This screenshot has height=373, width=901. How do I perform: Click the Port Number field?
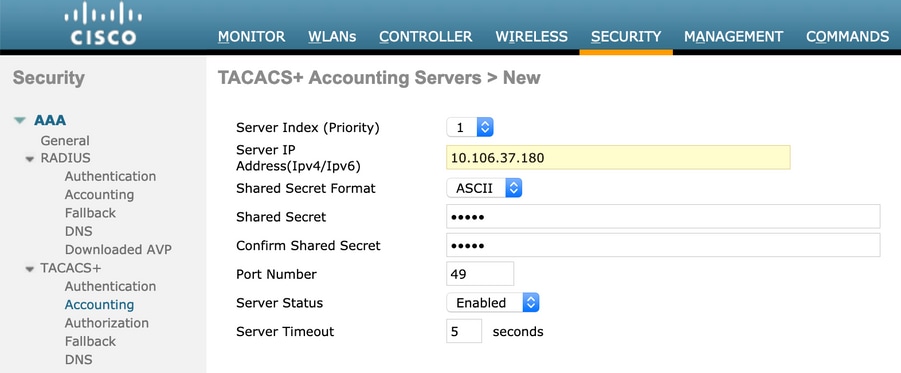[480, 274]
